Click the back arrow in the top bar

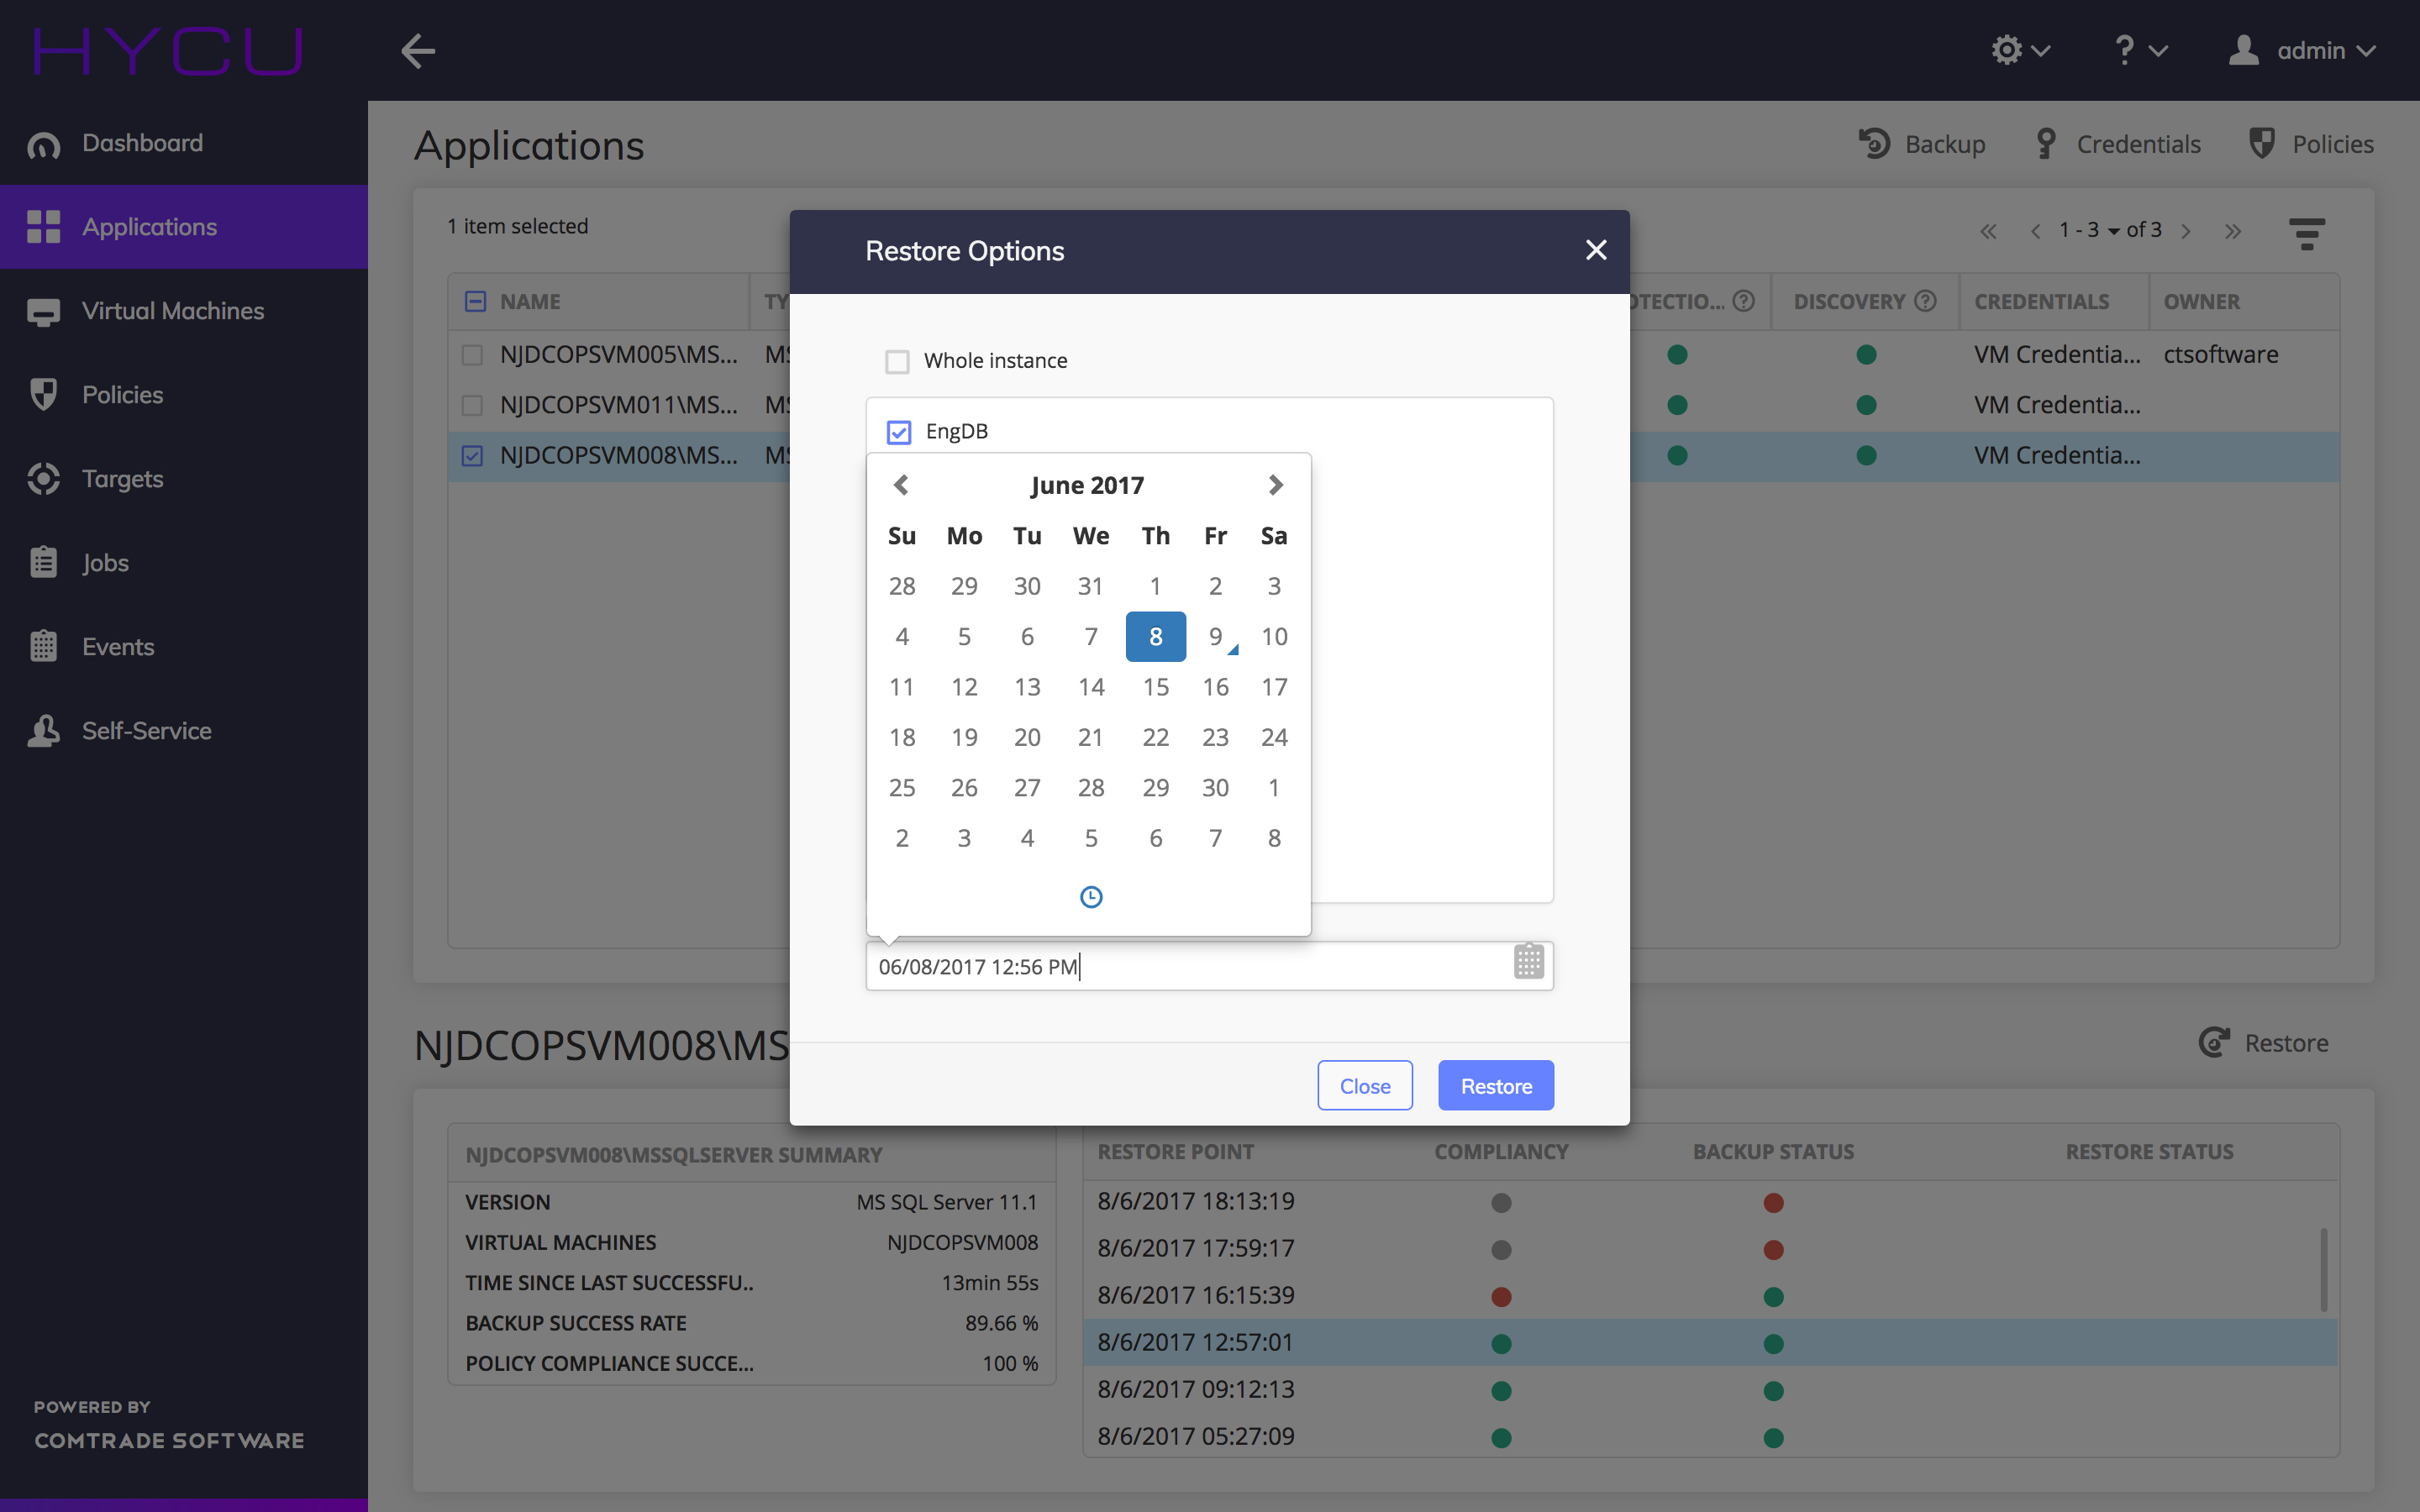418,51
